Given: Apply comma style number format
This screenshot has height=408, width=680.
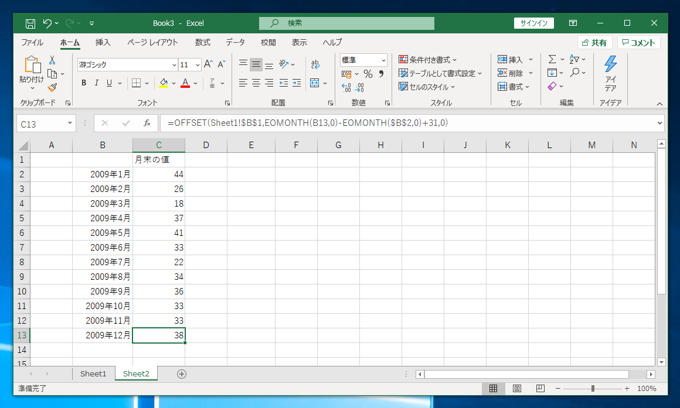Looking at the screenshot, I should [381, 74].
